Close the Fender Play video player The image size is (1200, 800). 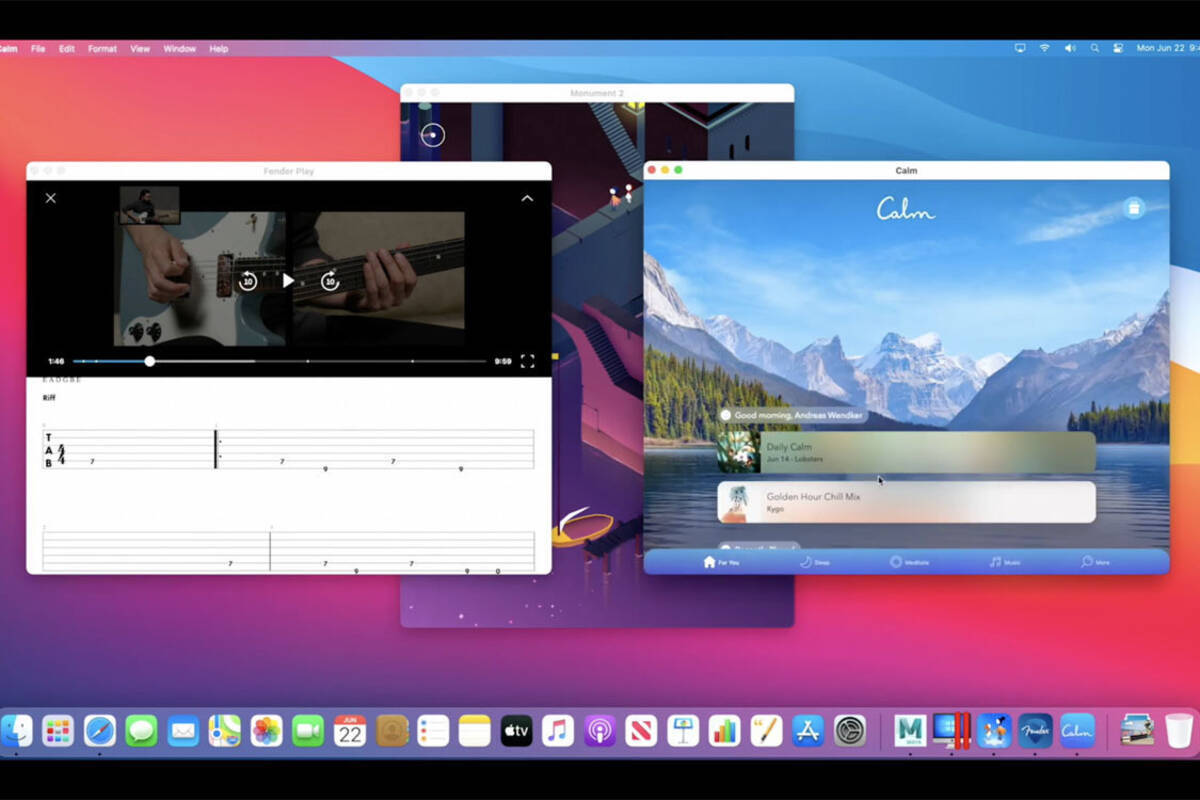coord(51,198)
